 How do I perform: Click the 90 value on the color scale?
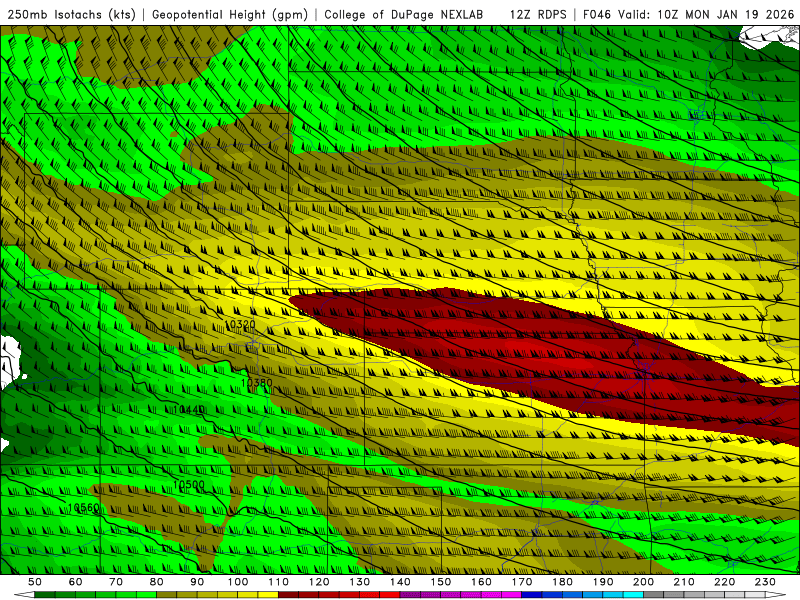(x=197, y=582)
